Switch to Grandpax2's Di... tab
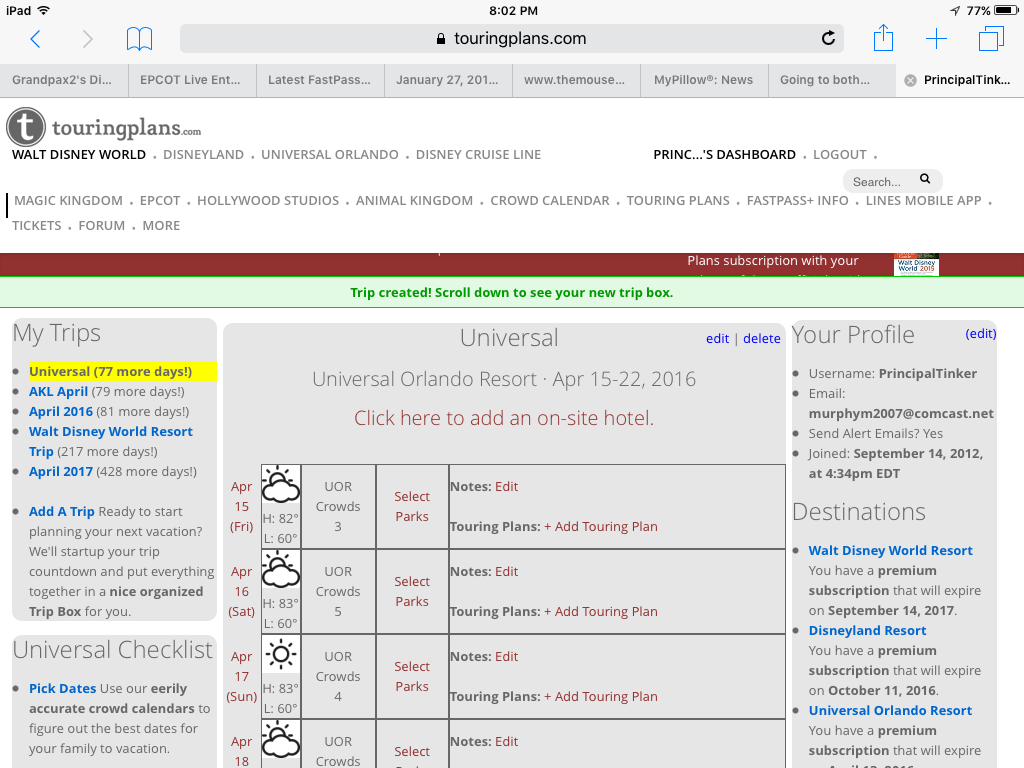The height and width of the screenshot is (768, 1024). 64,80
